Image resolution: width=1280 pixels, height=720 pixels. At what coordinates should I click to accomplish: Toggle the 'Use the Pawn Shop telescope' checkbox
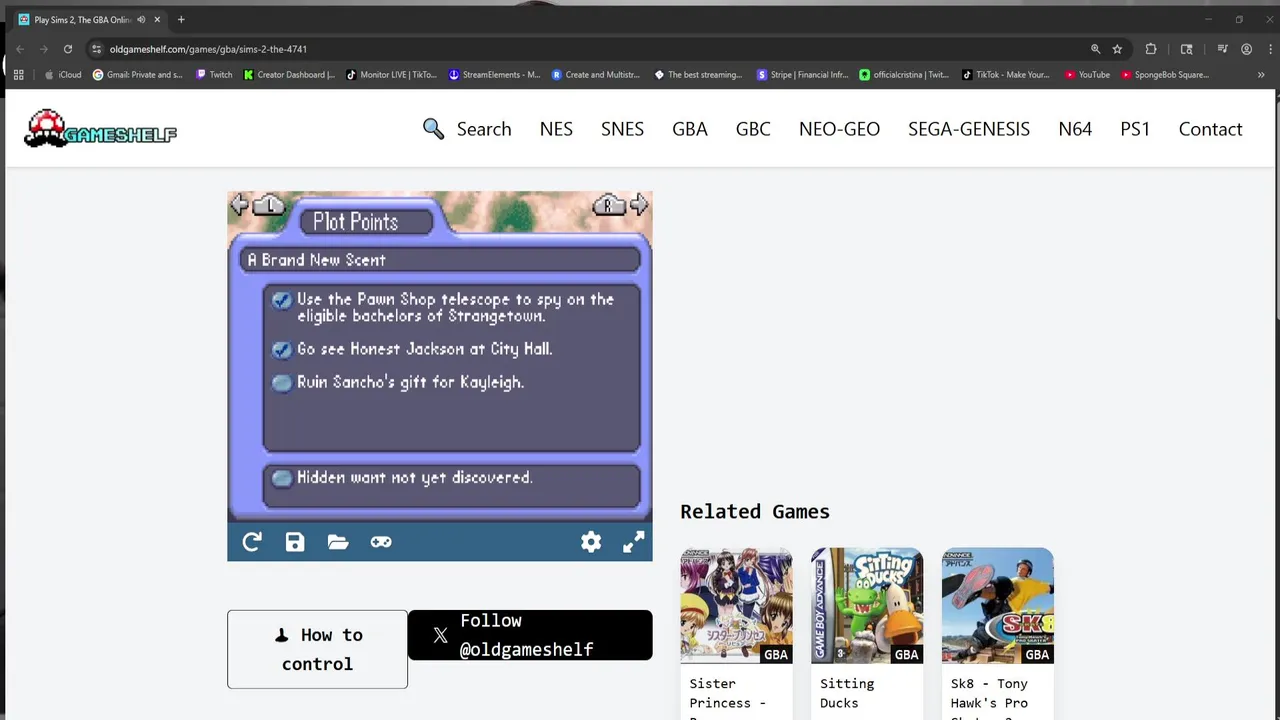point(281,300)
